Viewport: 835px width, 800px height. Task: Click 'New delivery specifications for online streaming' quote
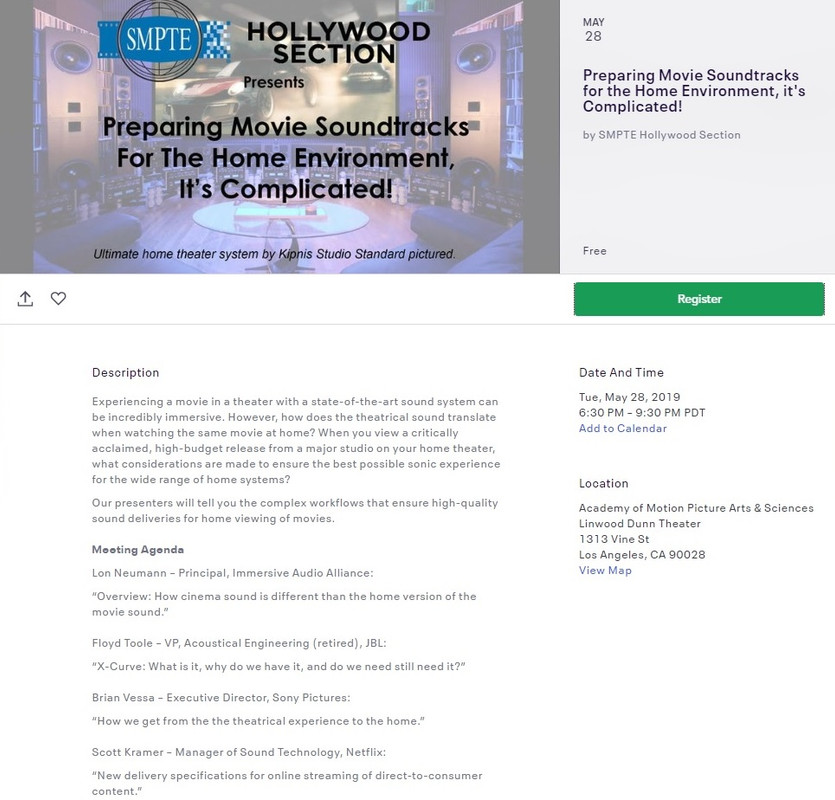pyautogui.click(x=287, y=783)
